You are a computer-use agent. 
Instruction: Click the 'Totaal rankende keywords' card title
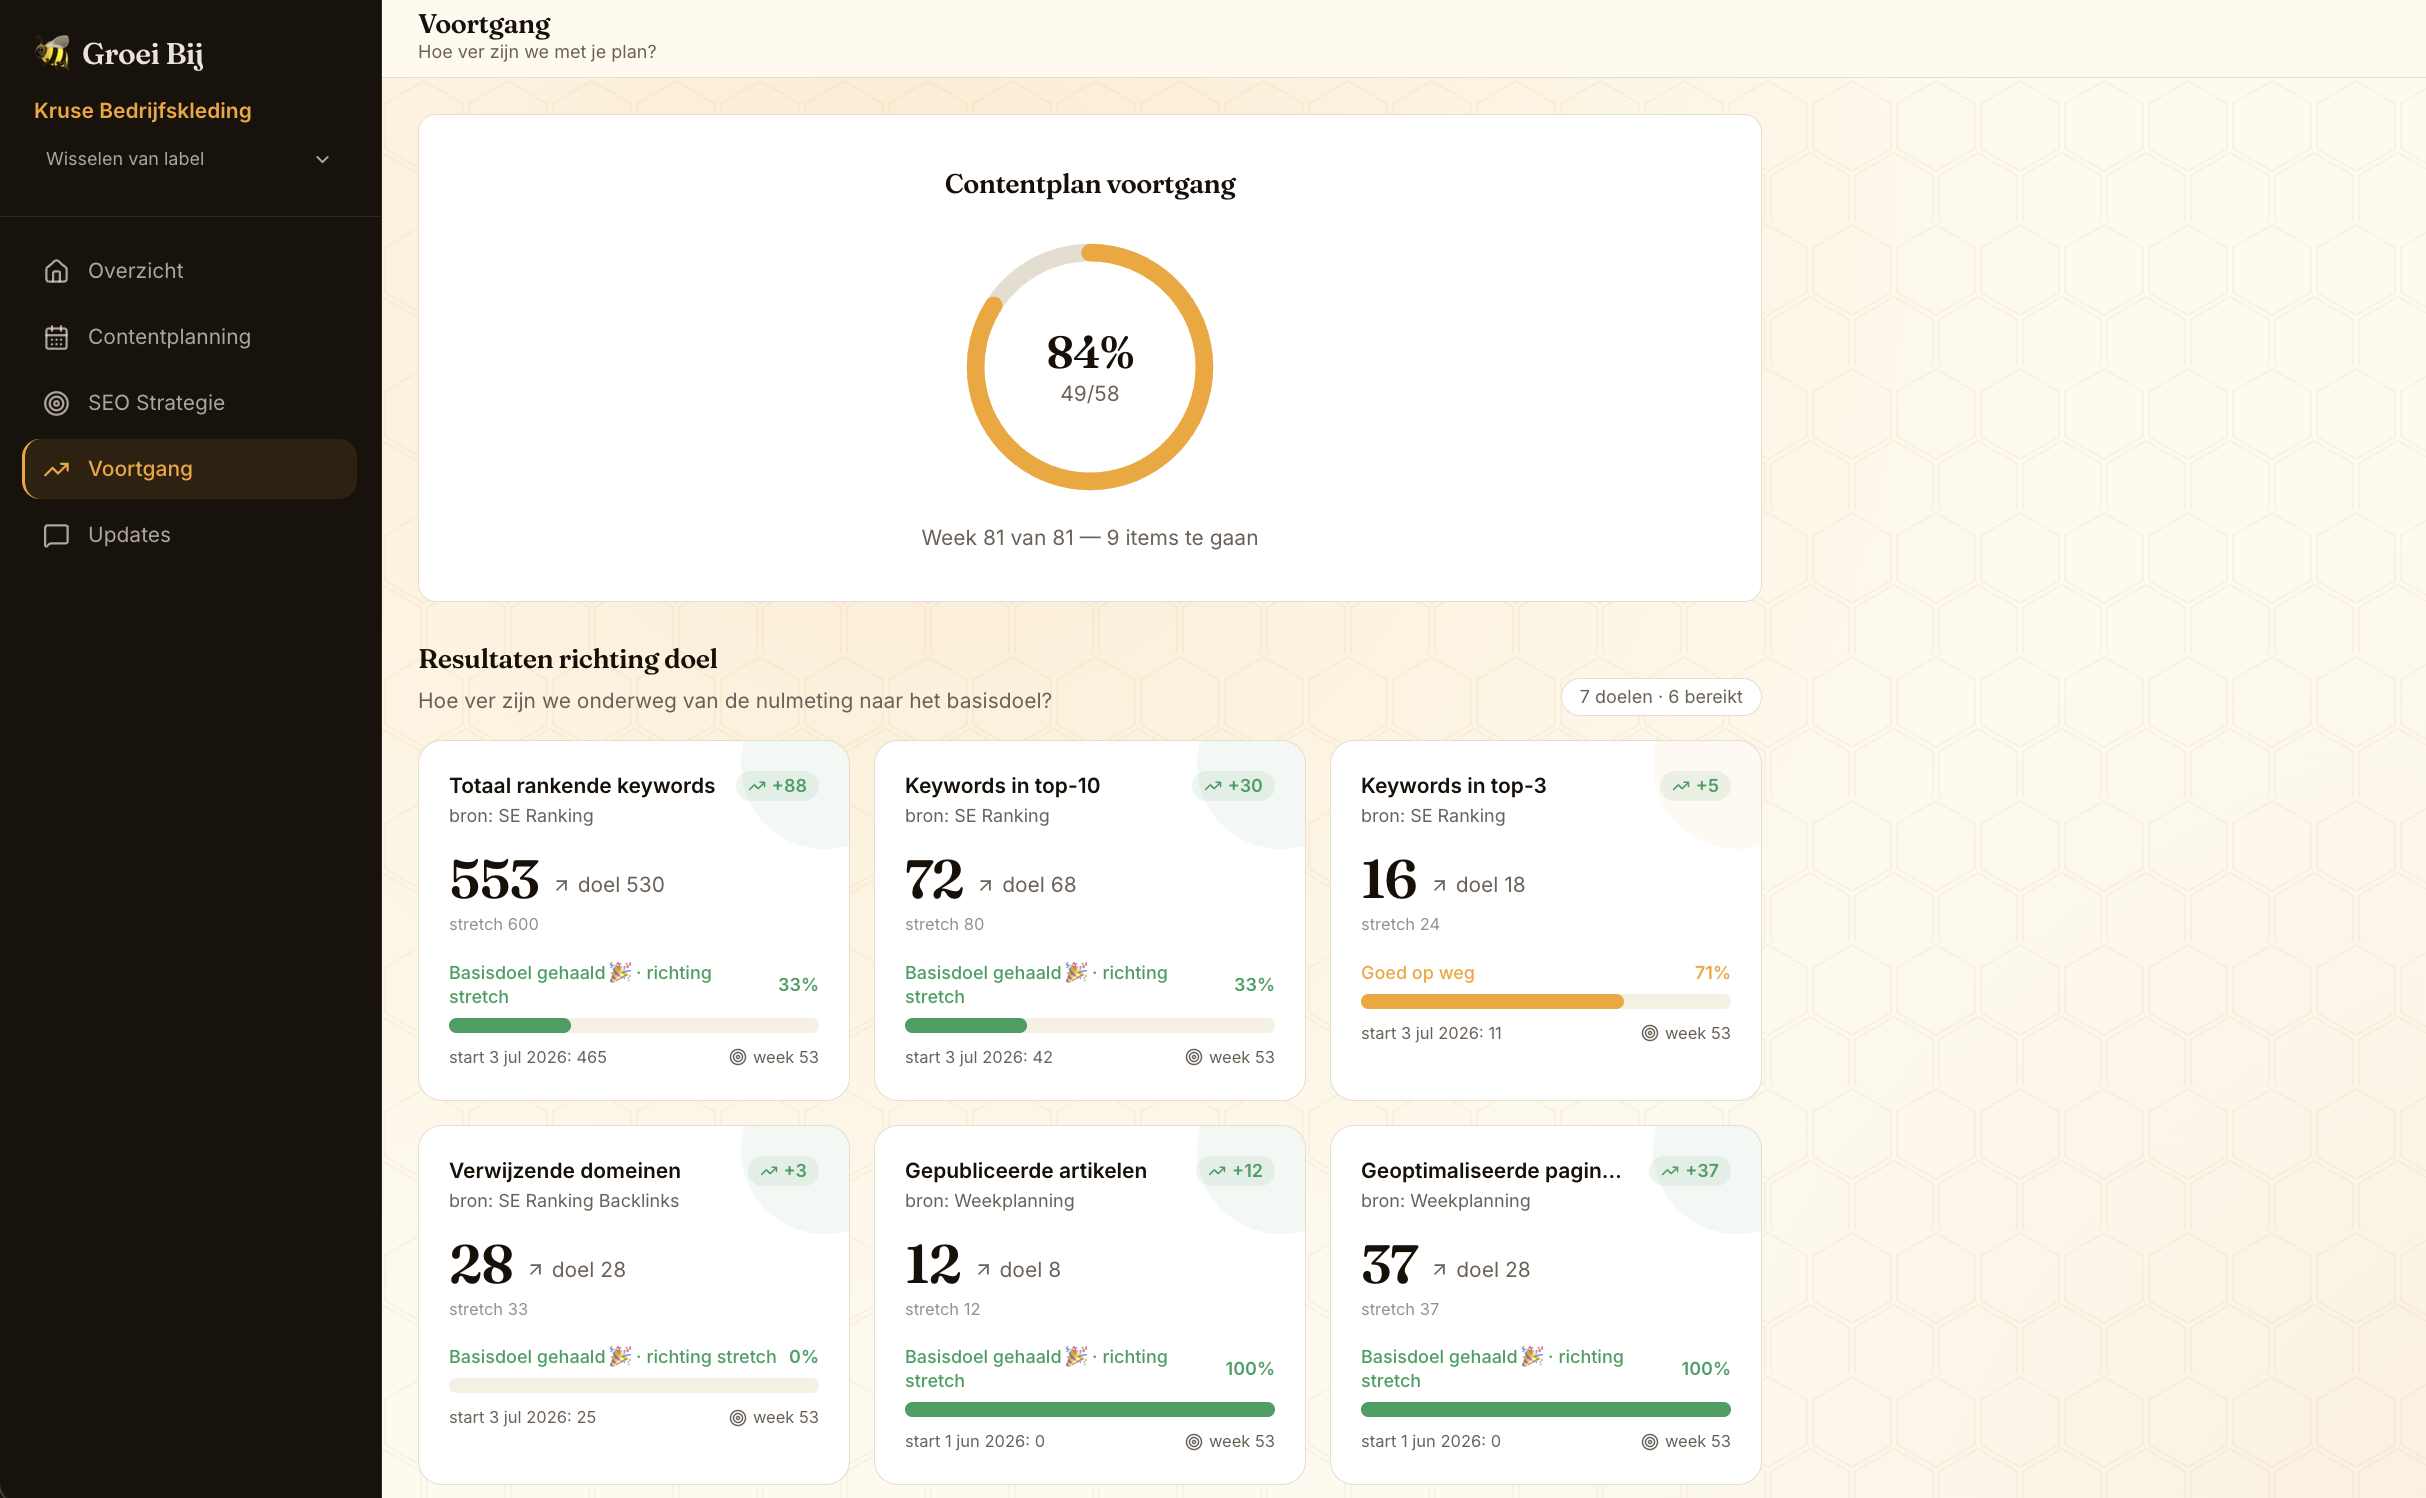click(x=582, y=786)
